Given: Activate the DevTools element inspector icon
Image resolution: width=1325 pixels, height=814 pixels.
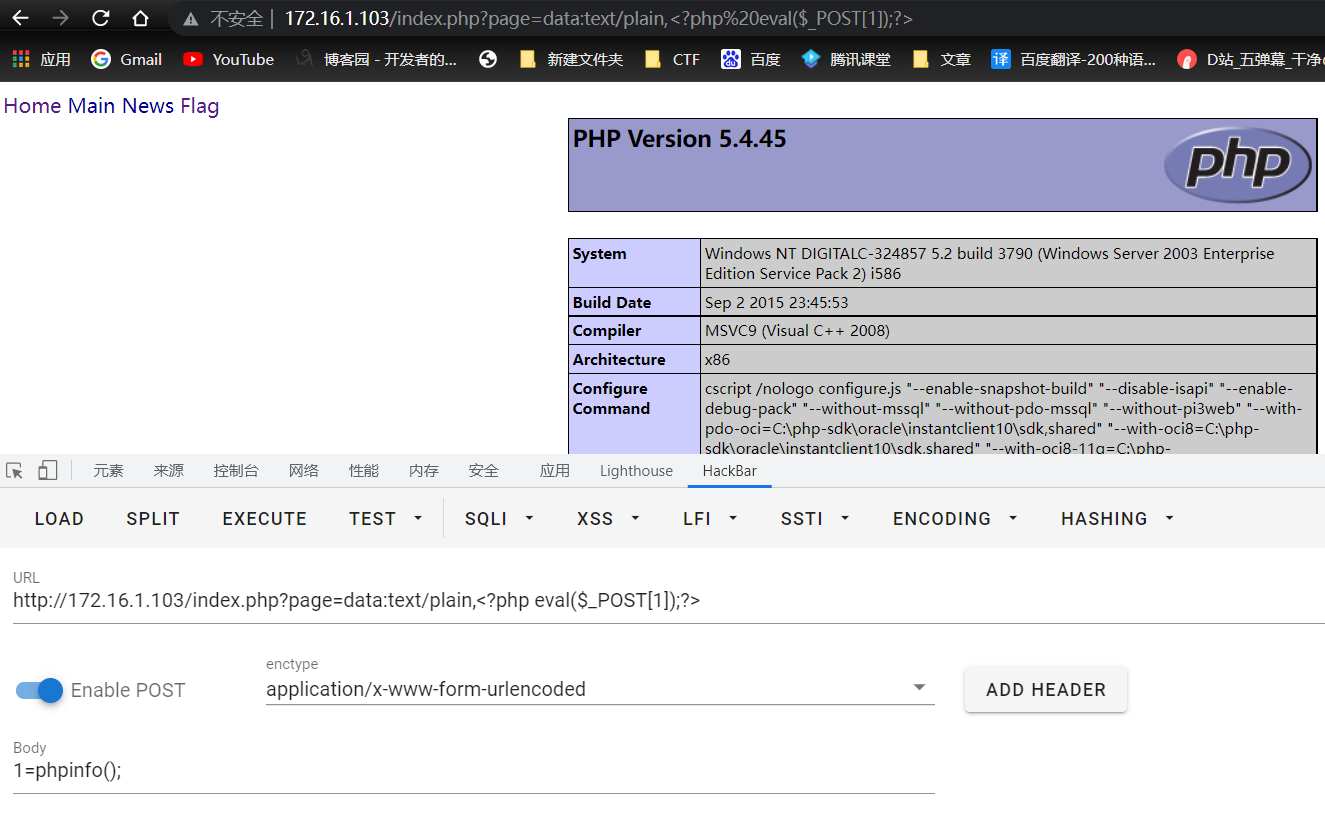Looking at the screenshot, I should 14,471.
